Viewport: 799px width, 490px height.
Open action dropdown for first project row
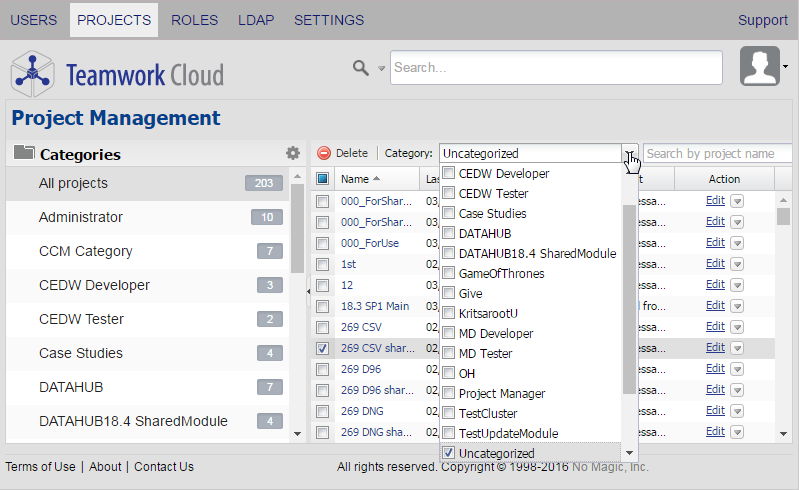pyautogui.click(x=737, y=200)
